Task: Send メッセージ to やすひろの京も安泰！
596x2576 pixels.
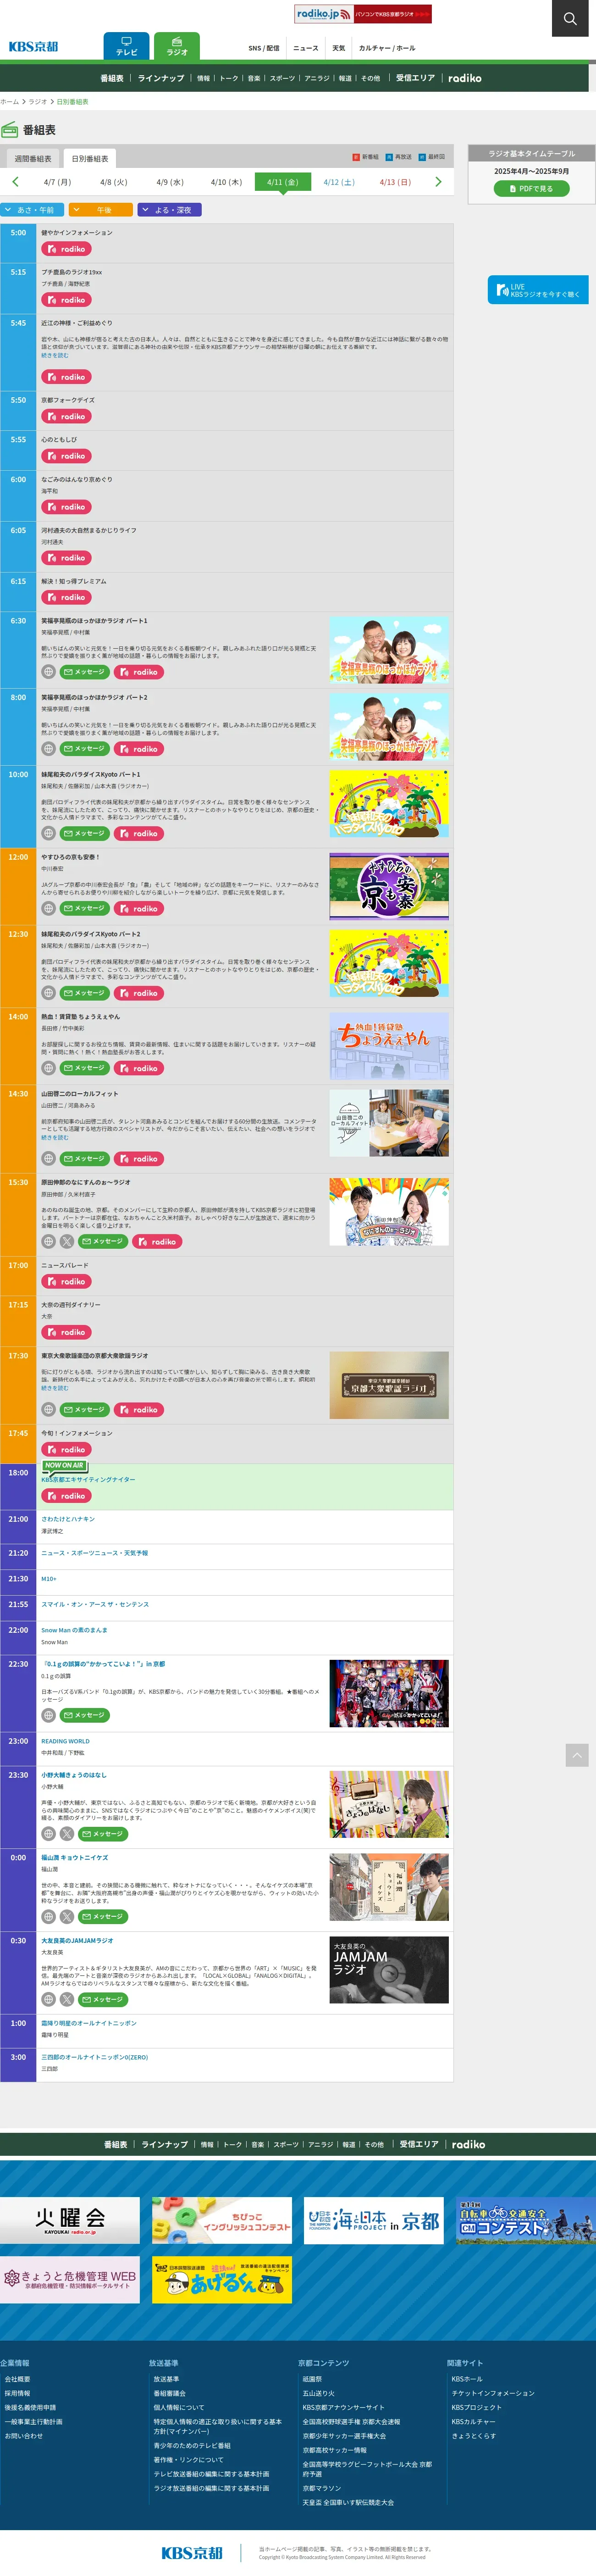Action: coord(85,908)
